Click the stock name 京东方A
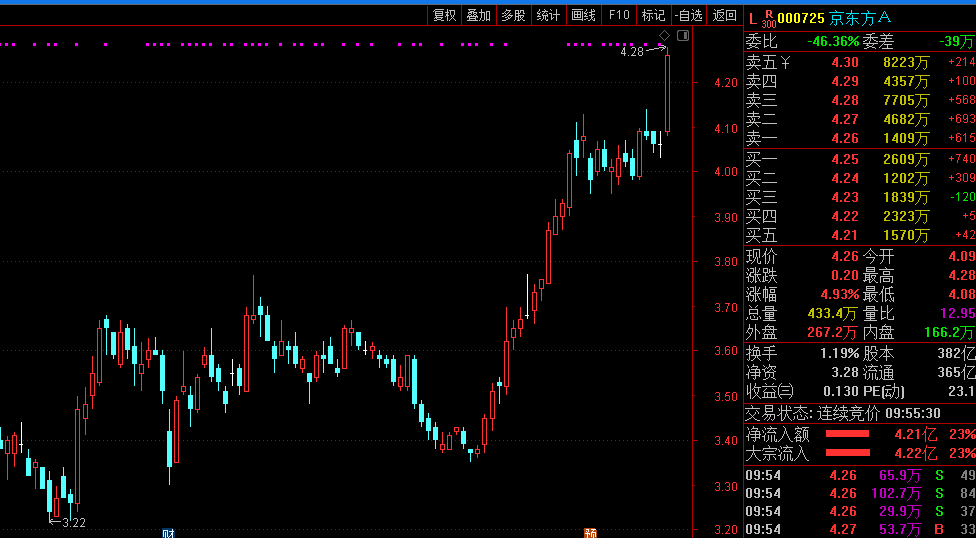Image resolution: width=976 pixels, height=538 pixels. (860, 18)
